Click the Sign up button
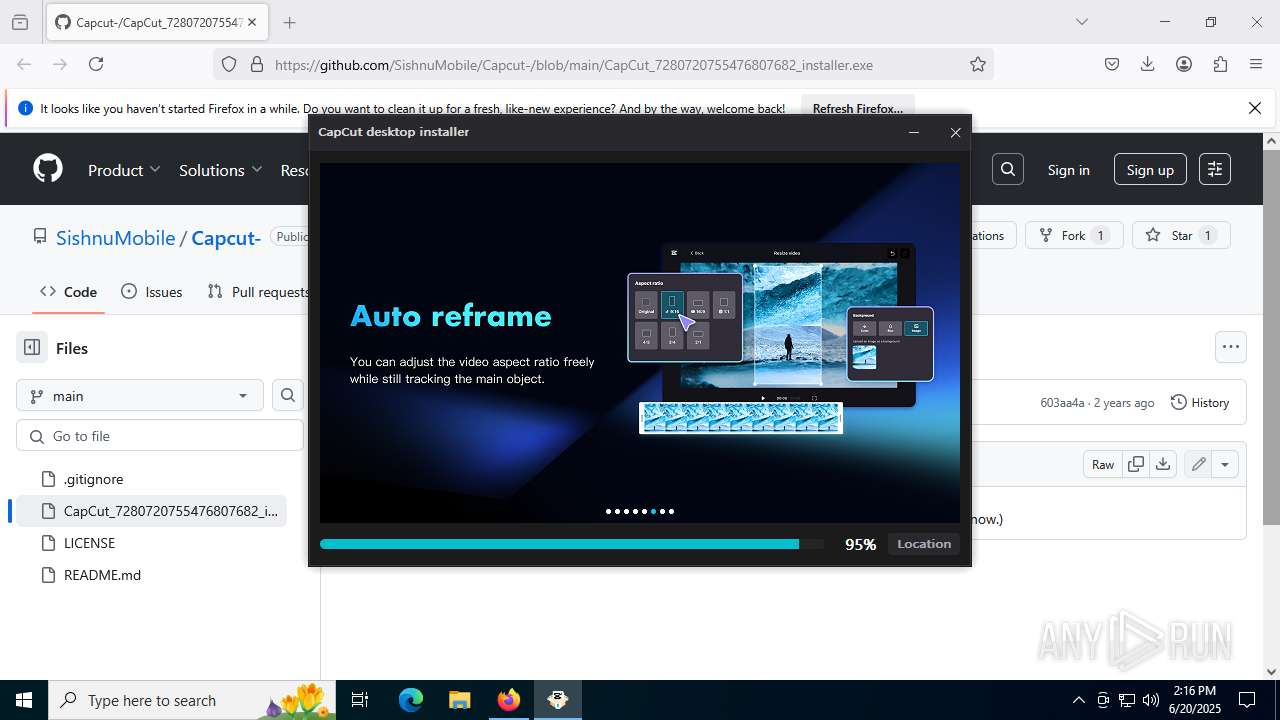Image resolution: width=1280 pixels, height=720 pixels. click(1150, 170)
